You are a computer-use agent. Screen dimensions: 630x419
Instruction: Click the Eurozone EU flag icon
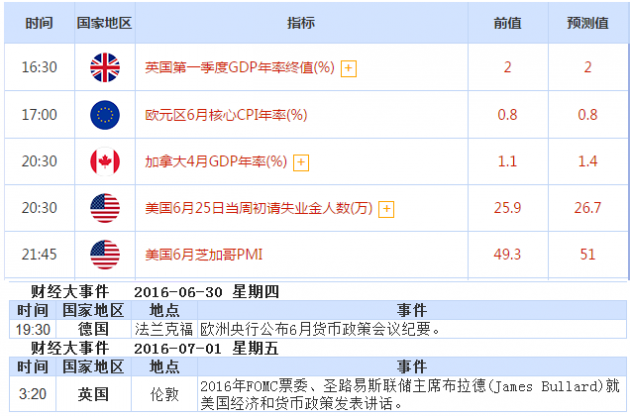point(104,114)
